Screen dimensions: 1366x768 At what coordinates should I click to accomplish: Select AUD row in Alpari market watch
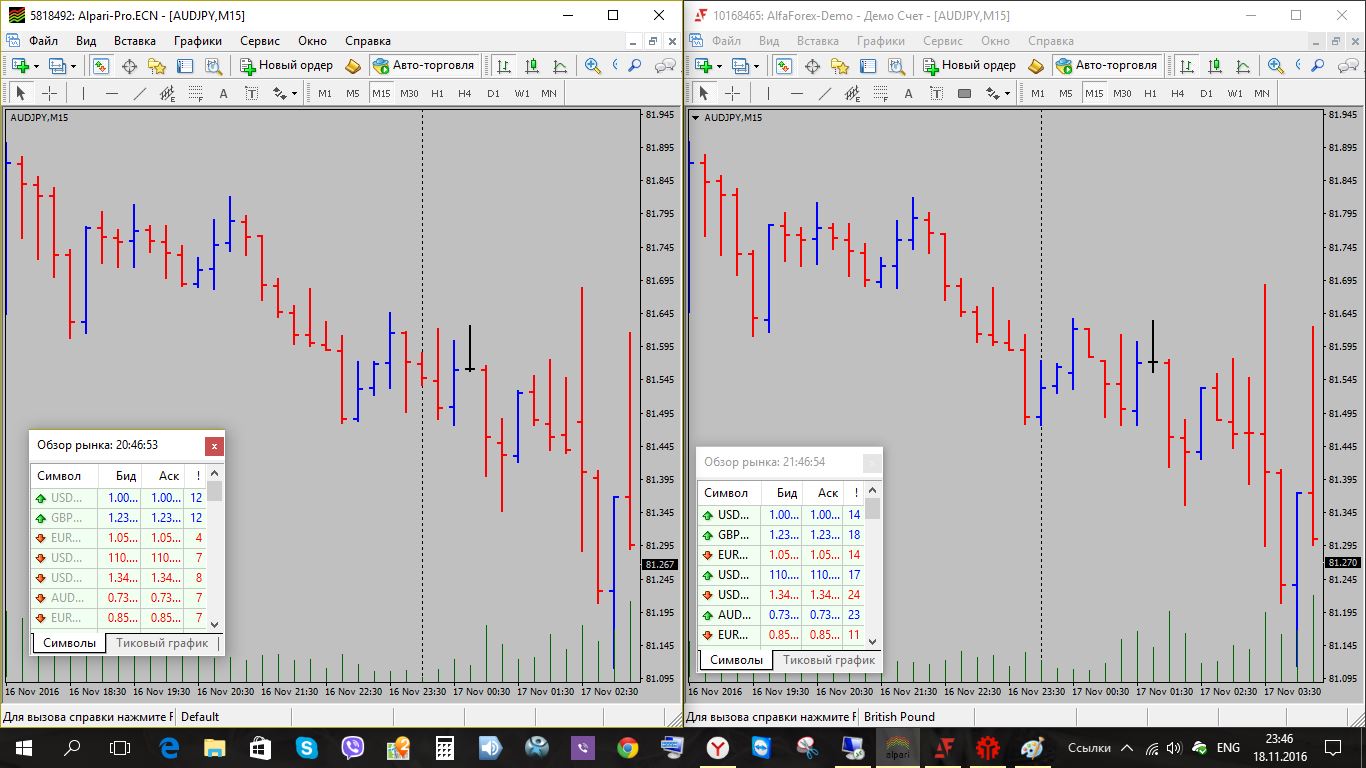[118, 598]
